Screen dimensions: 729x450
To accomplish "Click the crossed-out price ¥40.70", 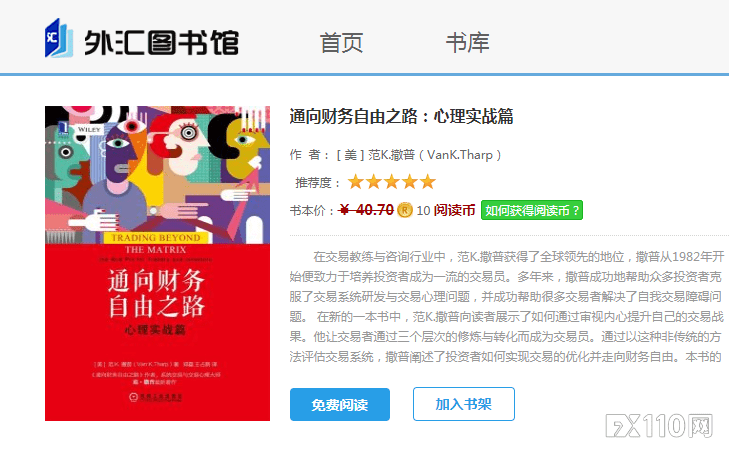I will click(x=366, y=210).
